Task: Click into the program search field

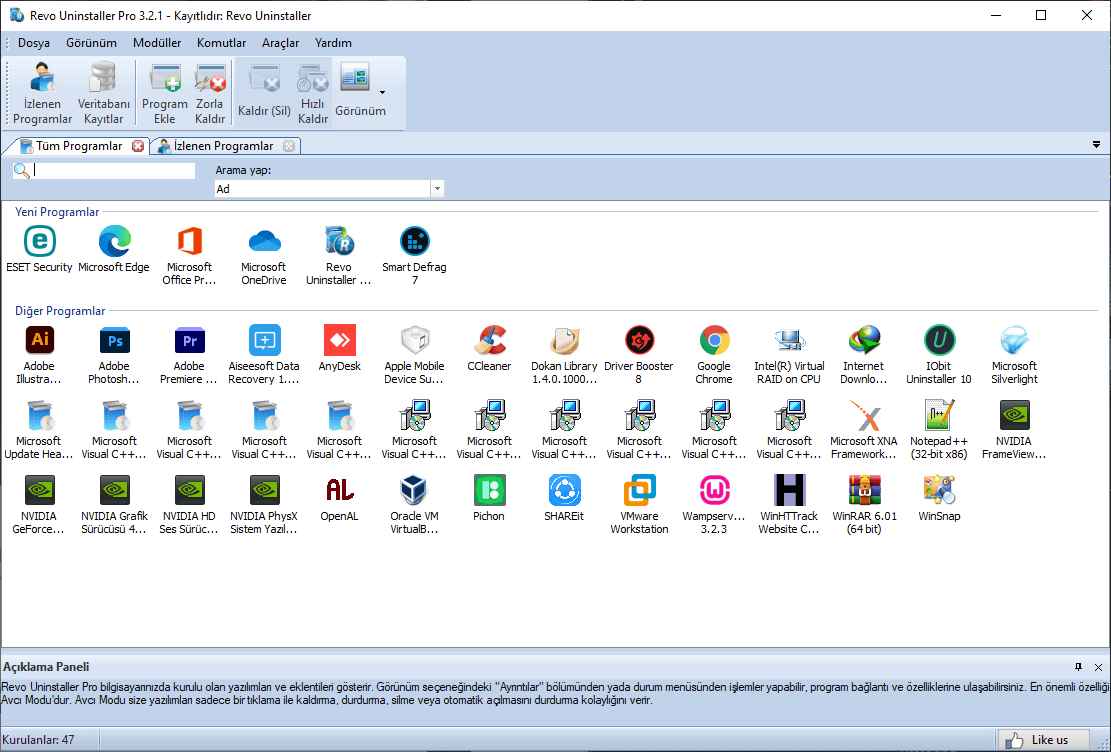Action: click(114, 171)
